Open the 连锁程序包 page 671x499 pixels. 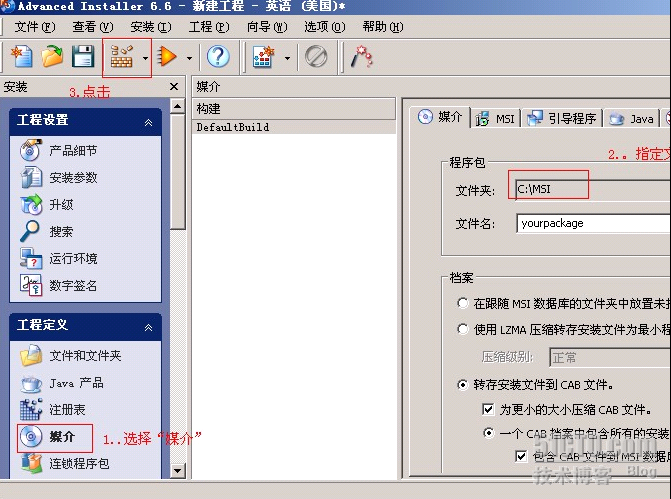[65, 463]
